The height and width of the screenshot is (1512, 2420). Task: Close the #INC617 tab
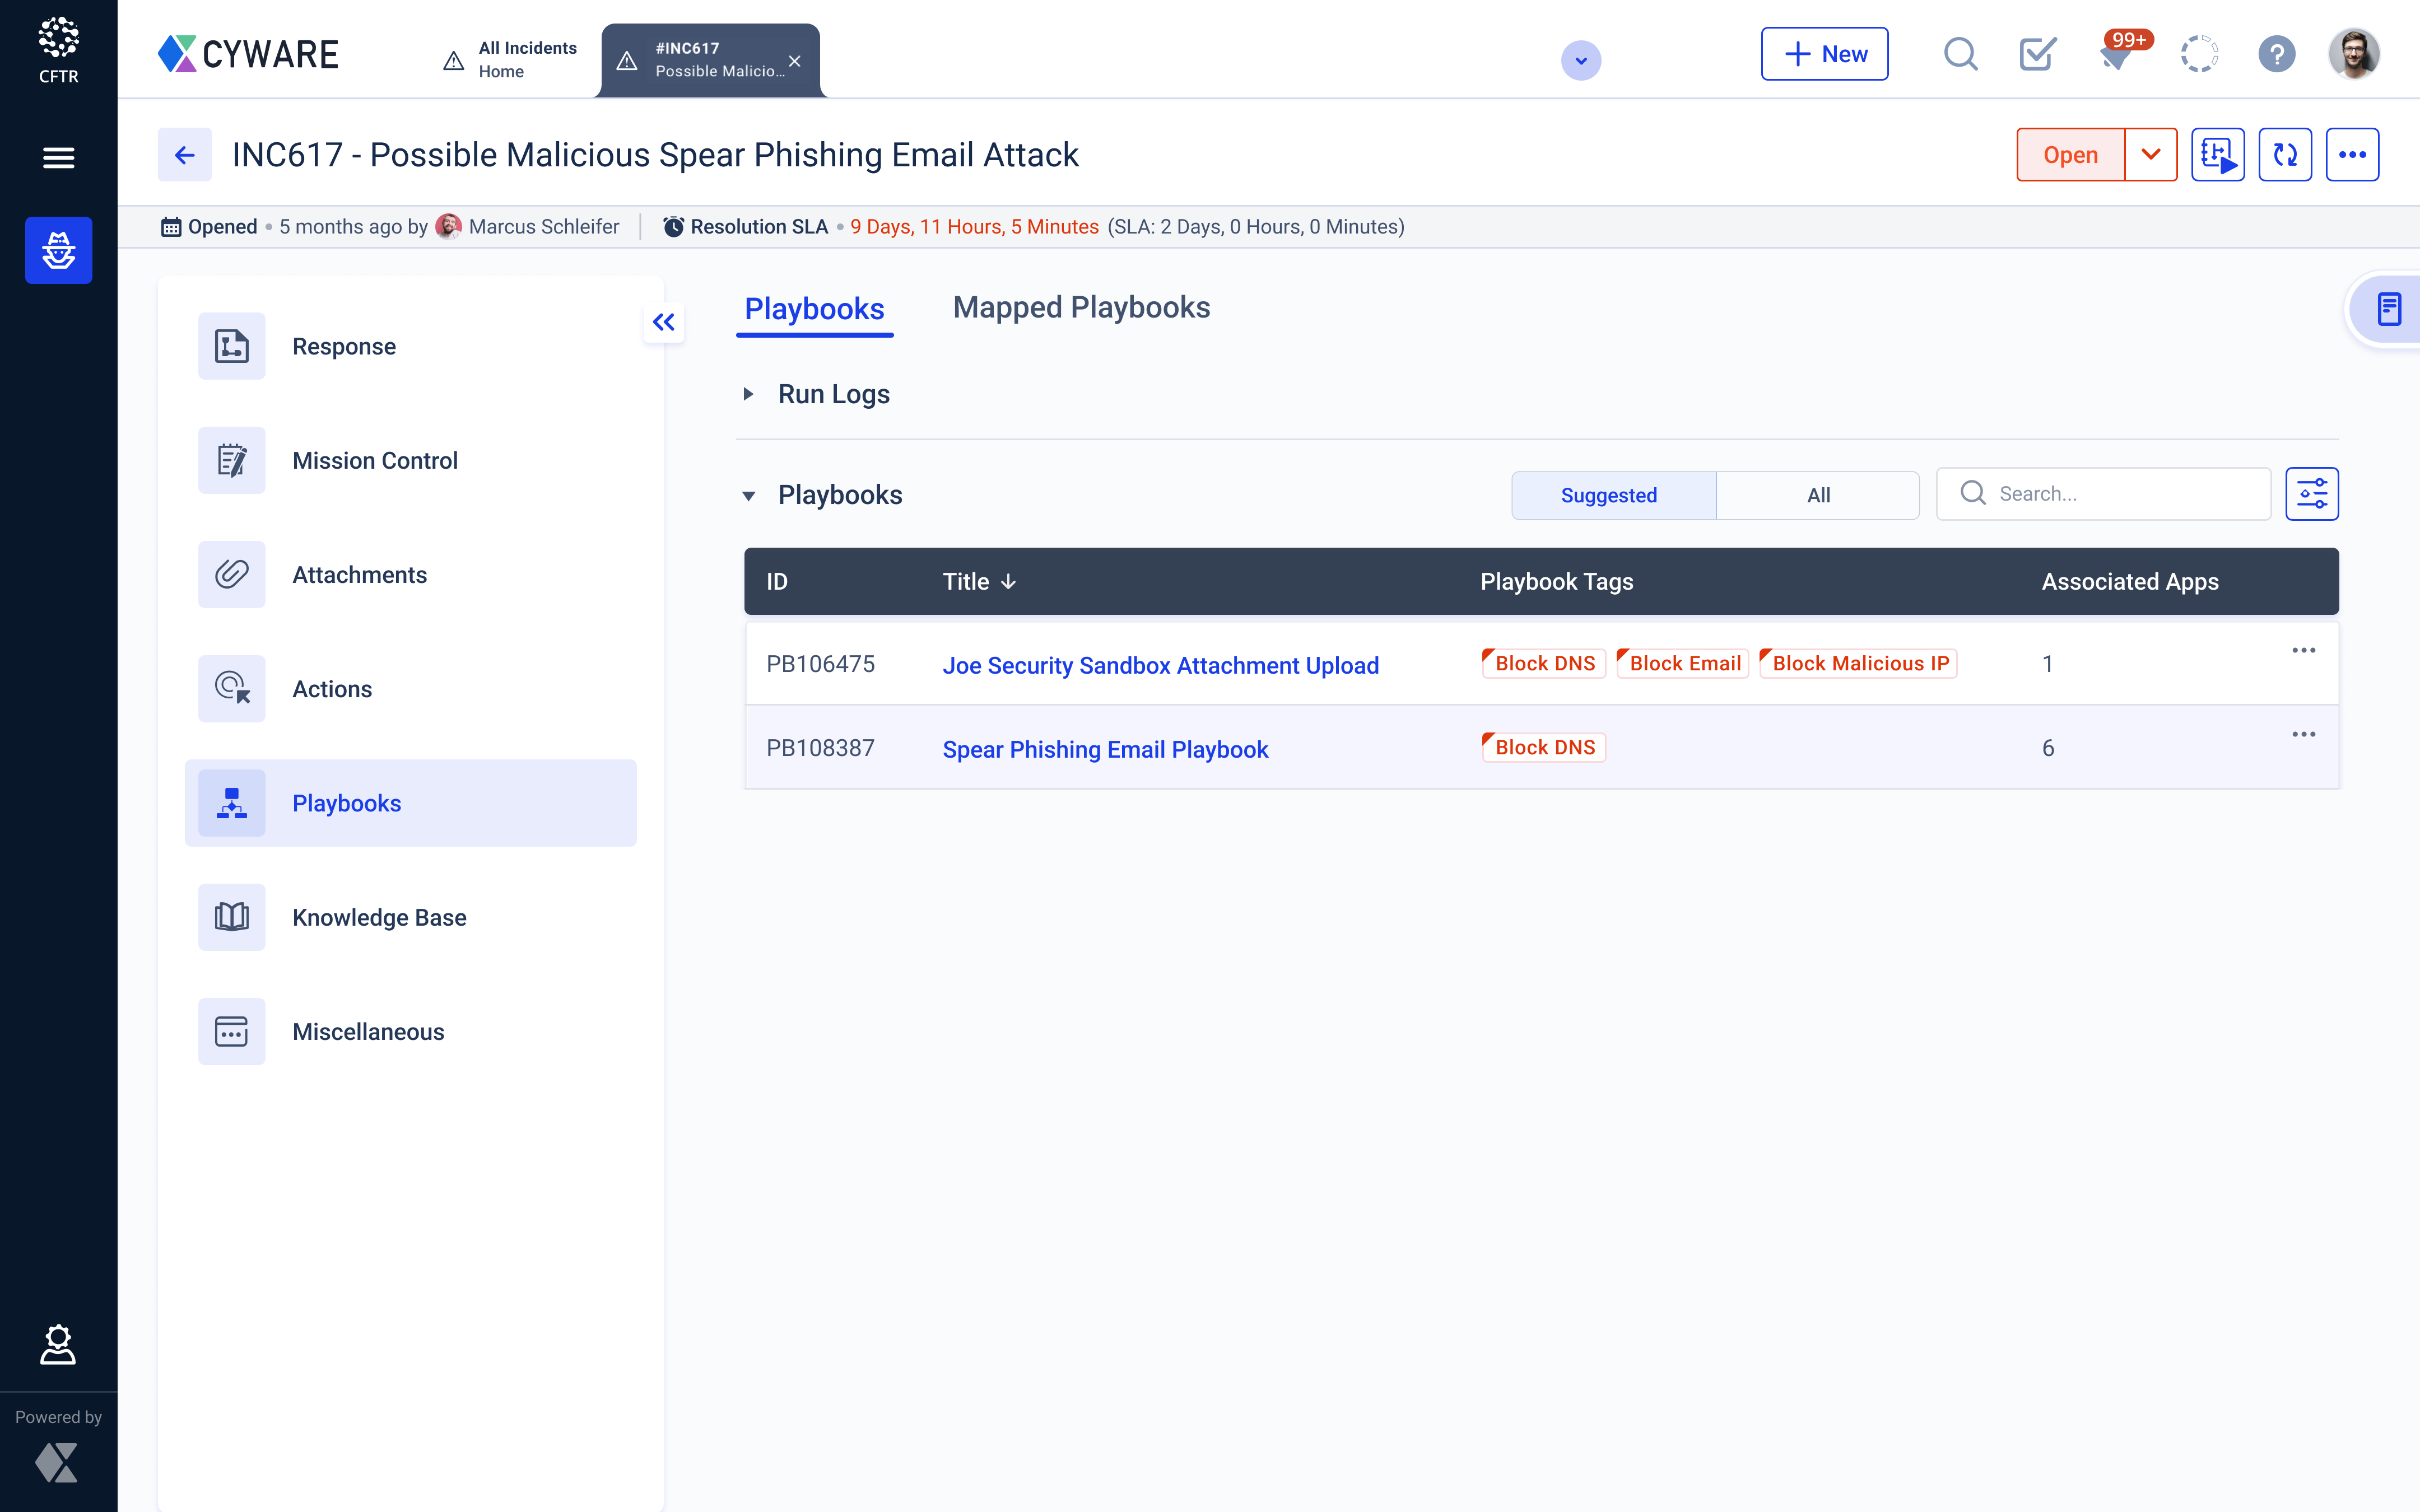coord(794,61)
